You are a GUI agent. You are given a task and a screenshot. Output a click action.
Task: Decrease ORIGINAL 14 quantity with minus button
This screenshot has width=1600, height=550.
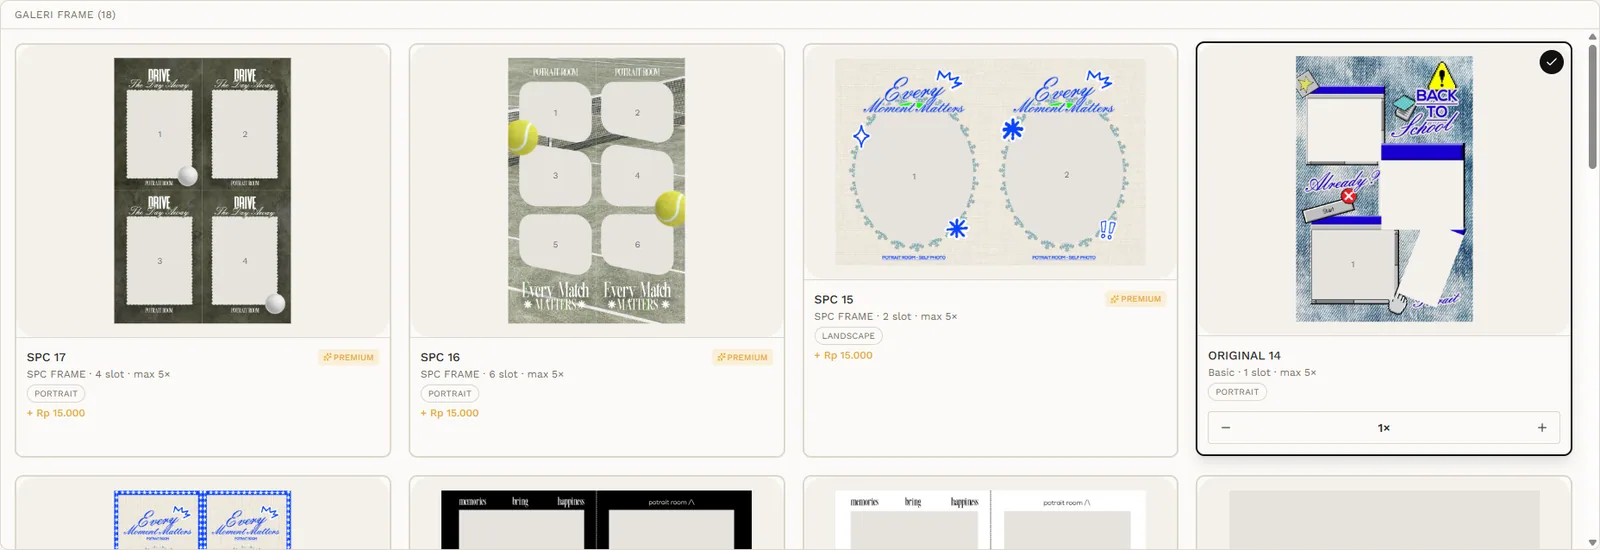[x=1226, y=428]
